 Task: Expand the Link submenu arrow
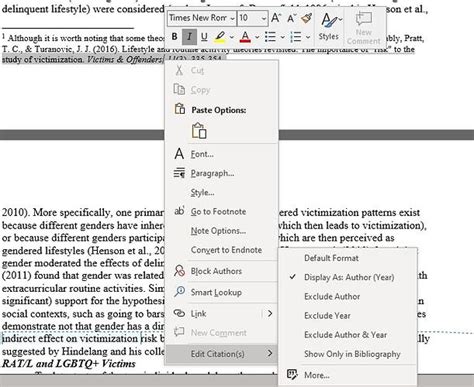(270, 314)
